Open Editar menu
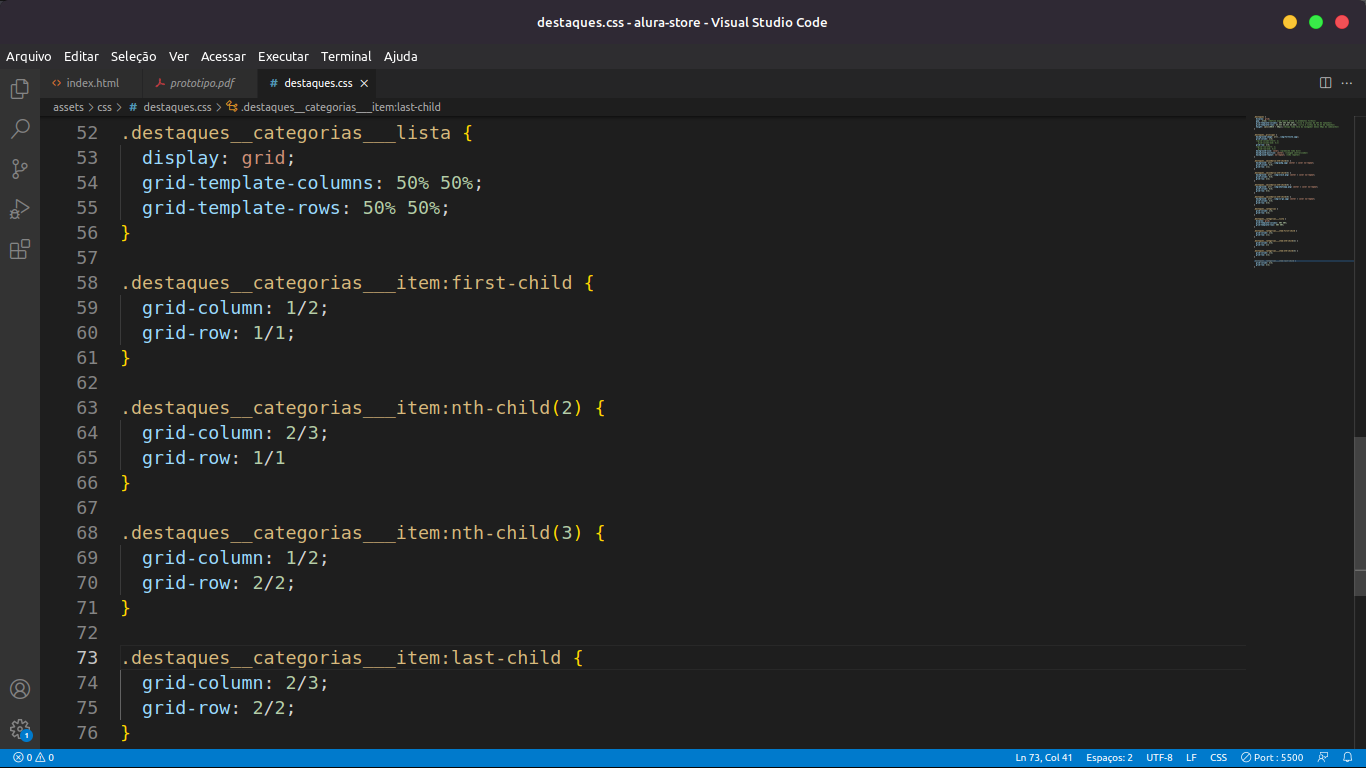The image size is (1366, 768). point(82,56)
